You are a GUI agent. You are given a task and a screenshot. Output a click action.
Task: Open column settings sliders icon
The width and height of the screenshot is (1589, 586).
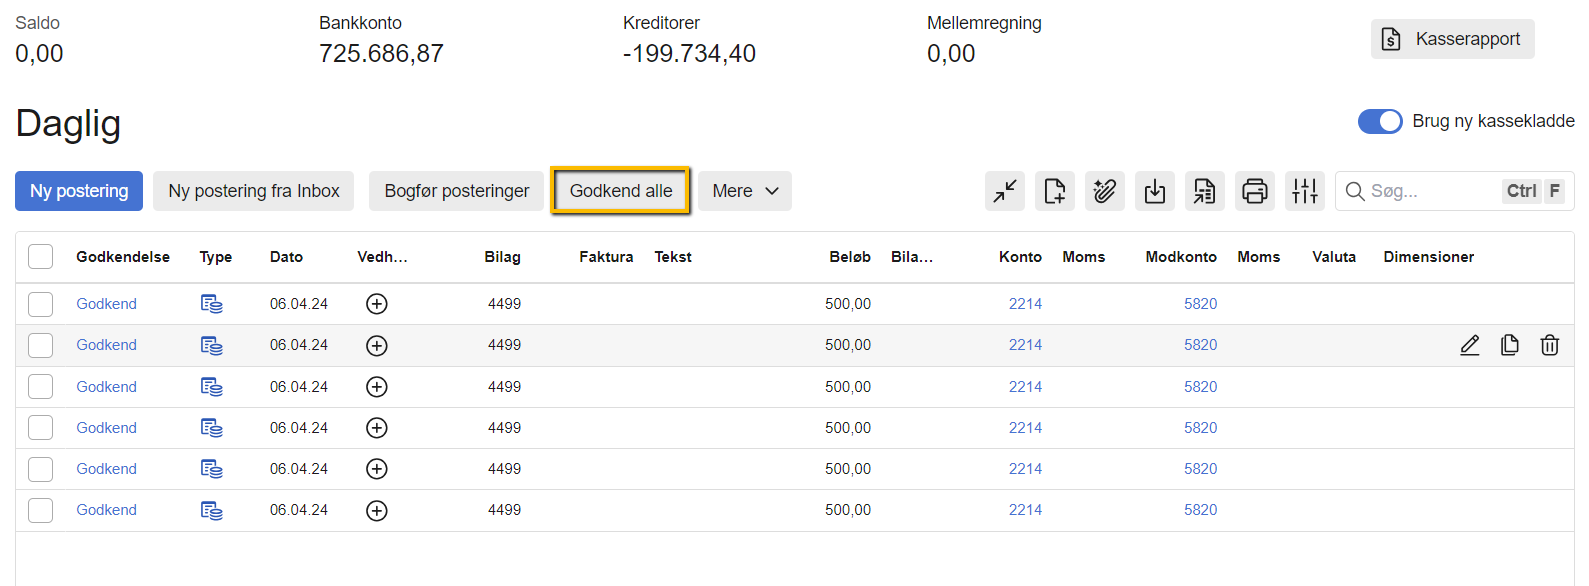pyautogui.click(x=1304, y=191)
